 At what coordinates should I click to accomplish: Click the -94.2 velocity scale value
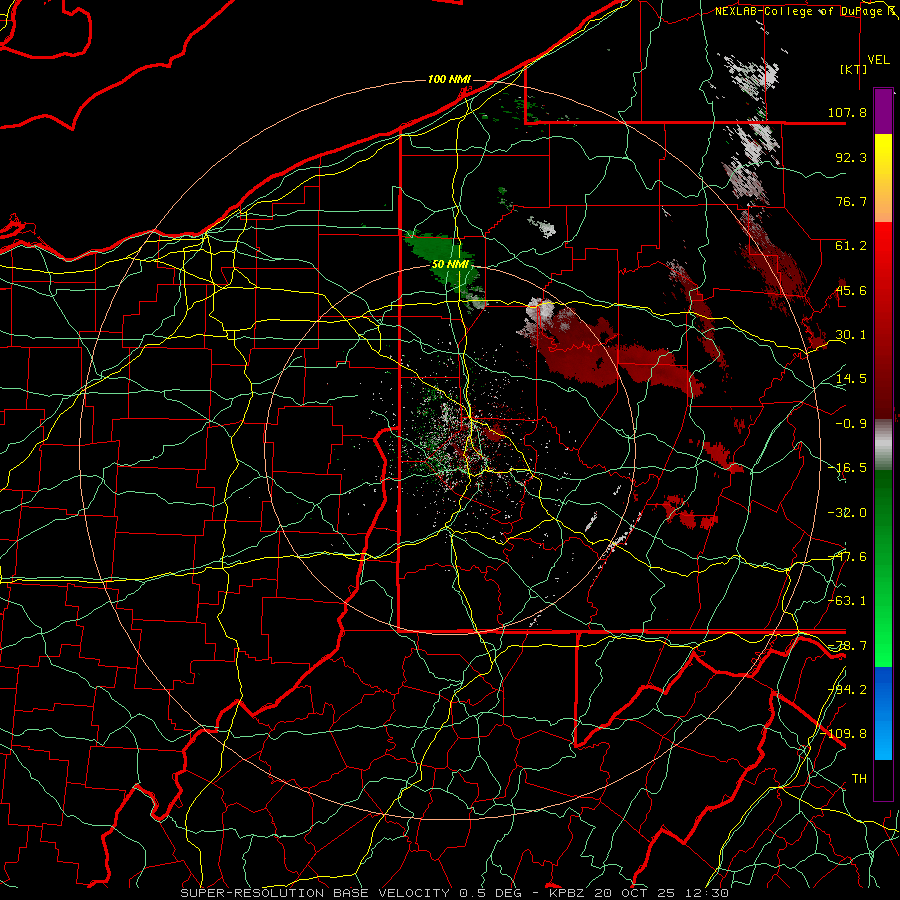tap(847, 690)
